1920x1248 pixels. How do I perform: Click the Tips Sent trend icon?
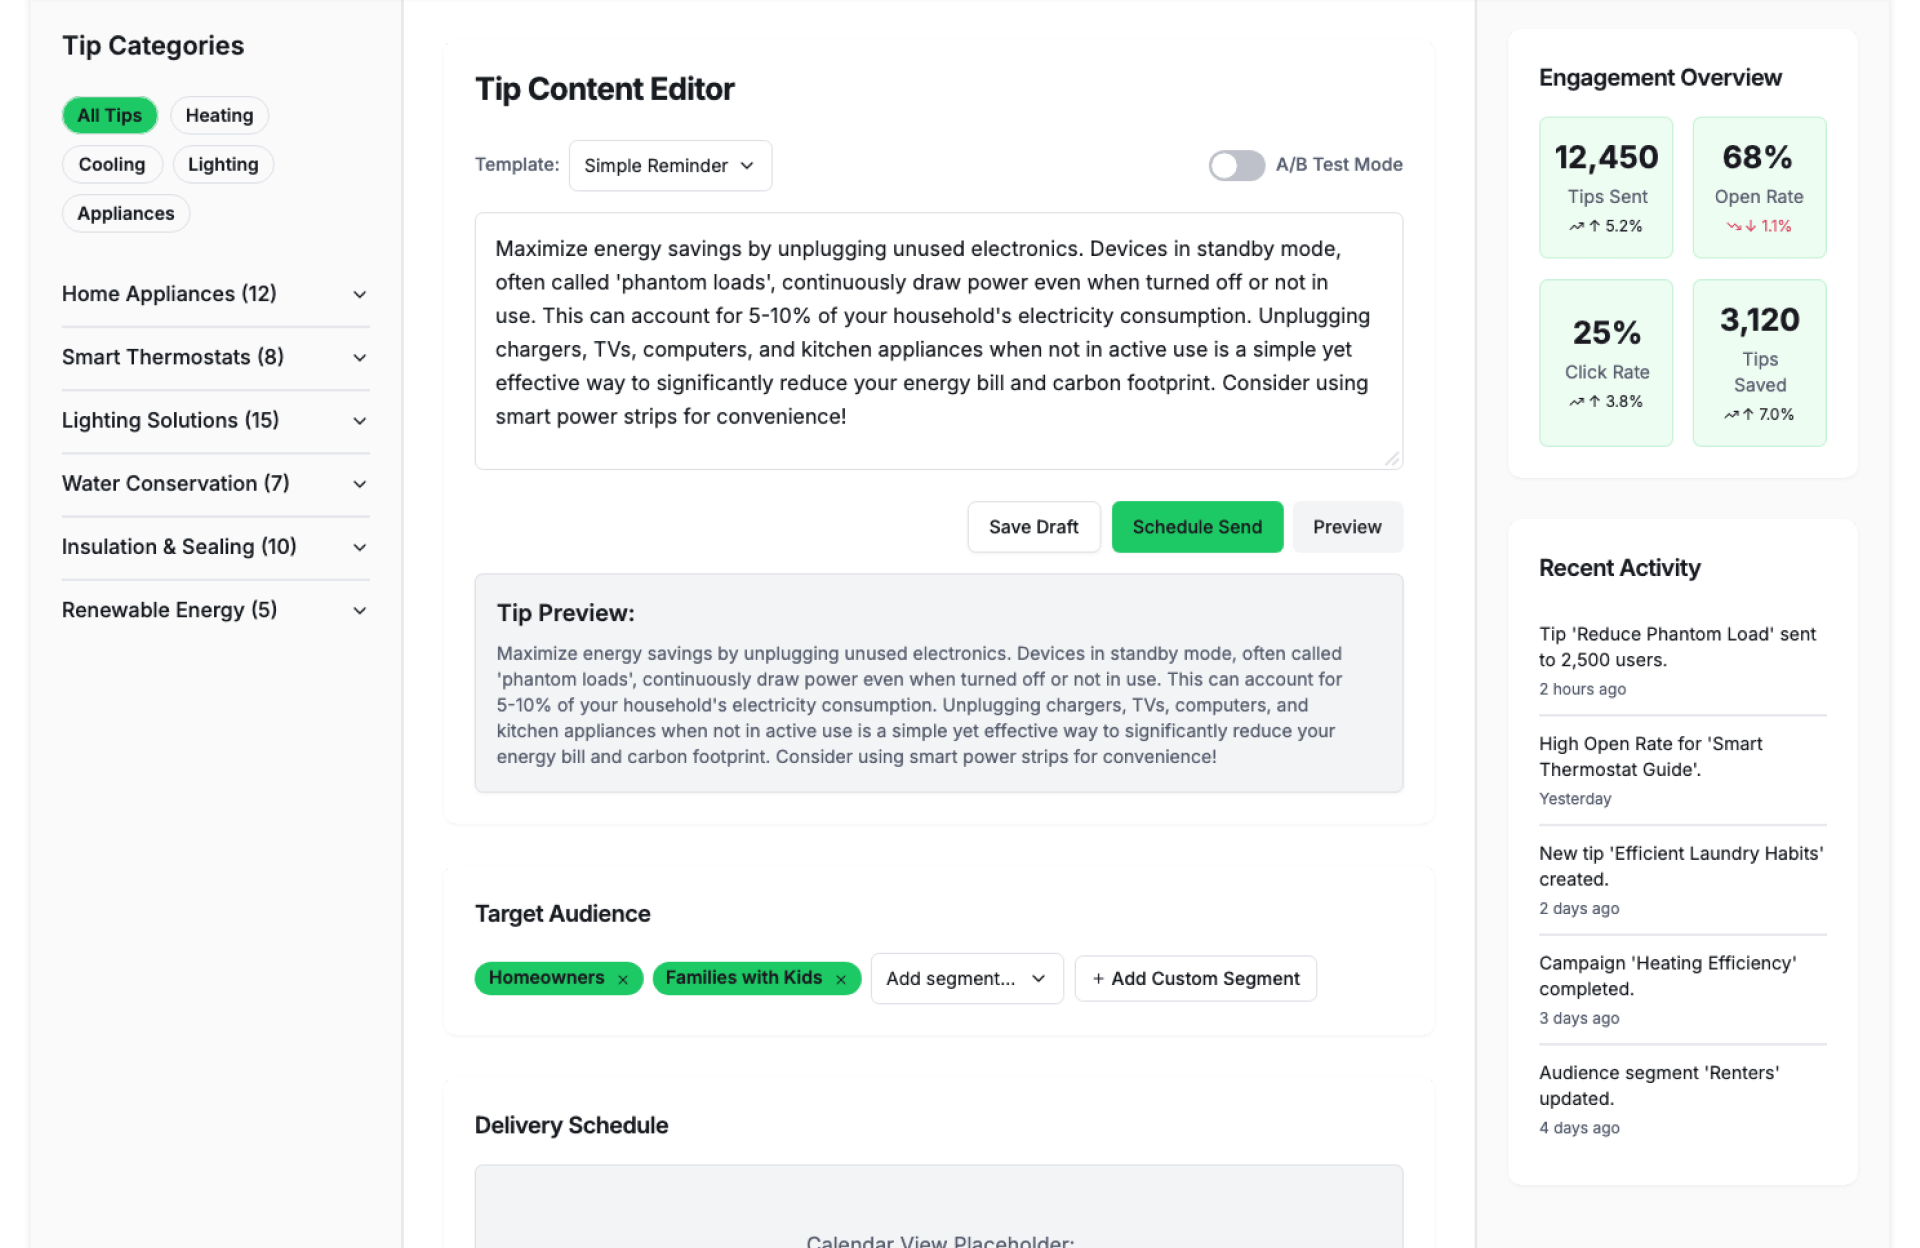click(1576, 227)
